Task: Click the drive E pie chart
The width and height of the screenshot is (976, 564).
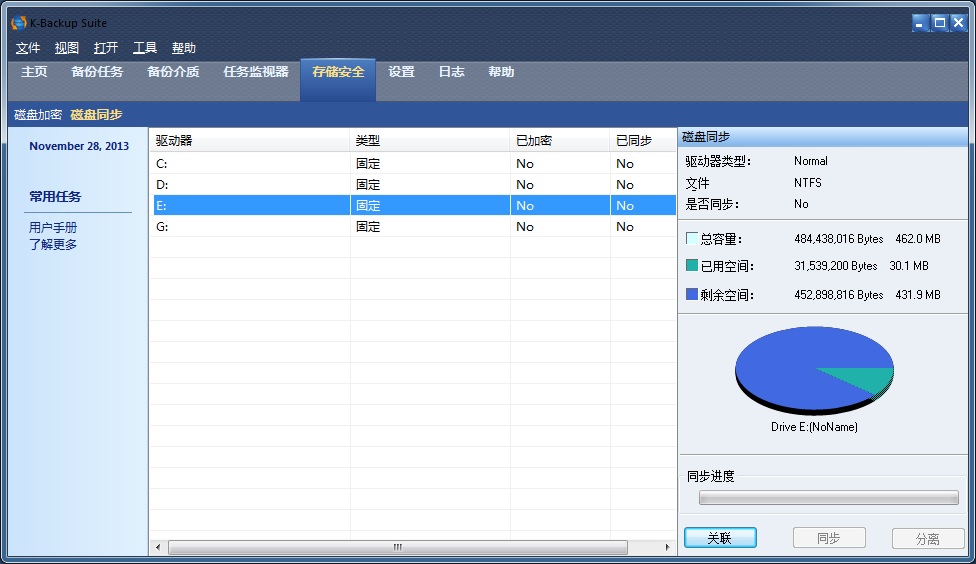Action: [x=814, y=370]
